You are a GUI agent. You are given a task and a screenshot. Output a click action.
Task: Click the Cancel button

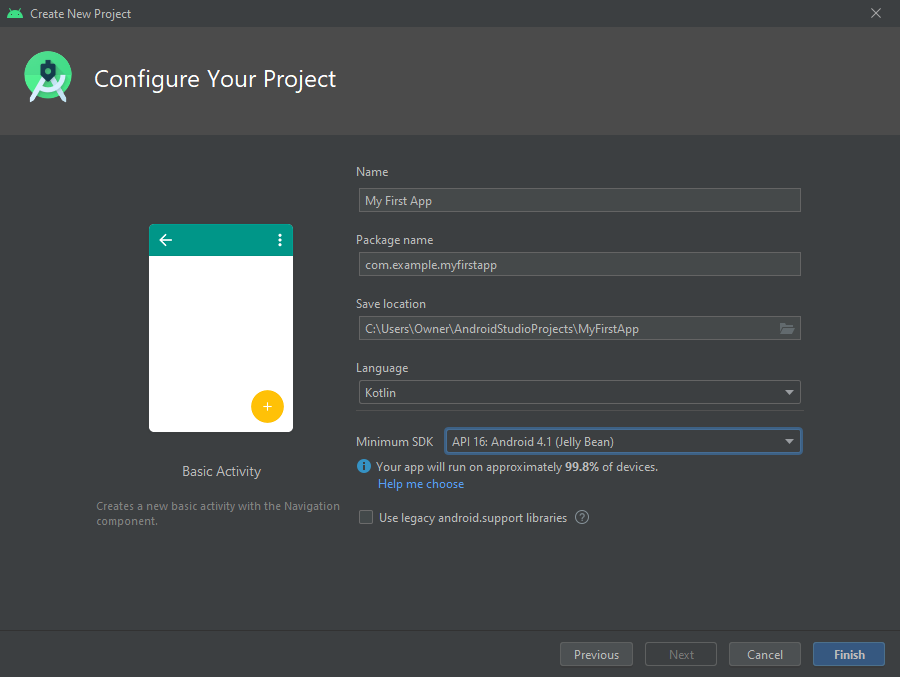coord(764,654)
